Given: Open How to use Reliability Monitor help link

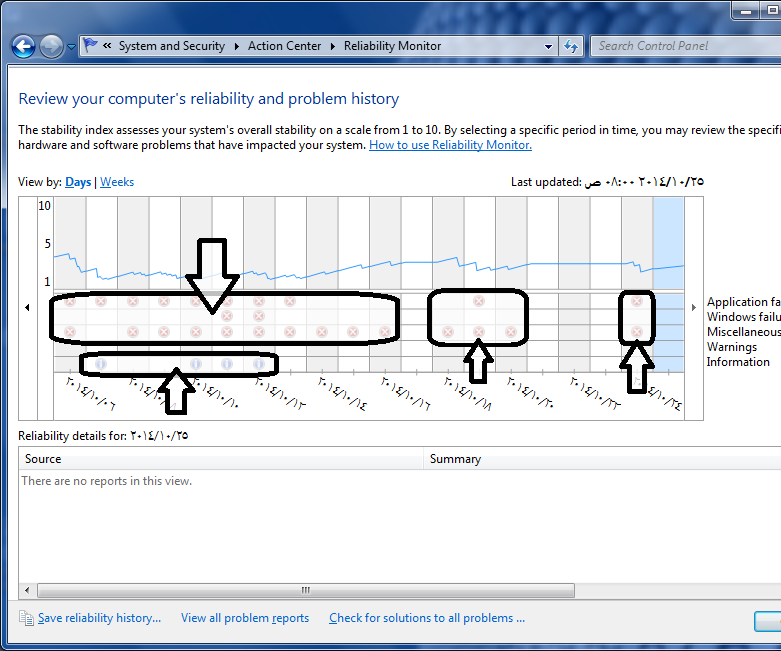Looking at the screenshot, I should [450, 145].
